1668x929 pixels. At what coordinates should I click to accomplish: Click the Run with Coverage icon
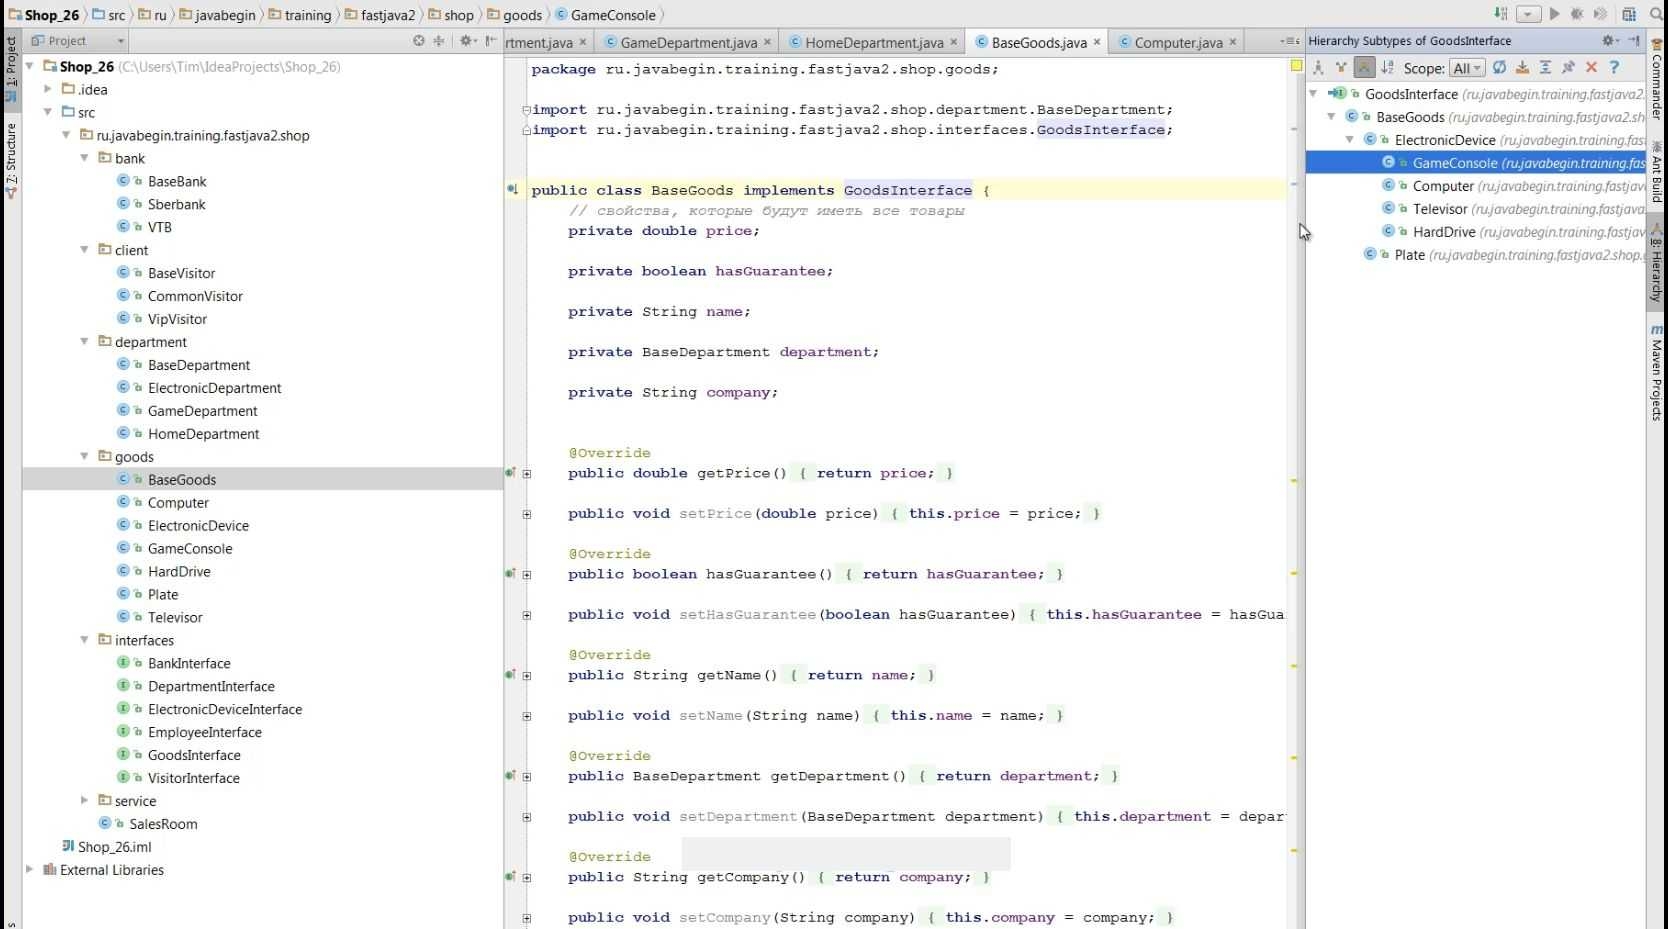pyautogui.click(x=1601, y=14)
